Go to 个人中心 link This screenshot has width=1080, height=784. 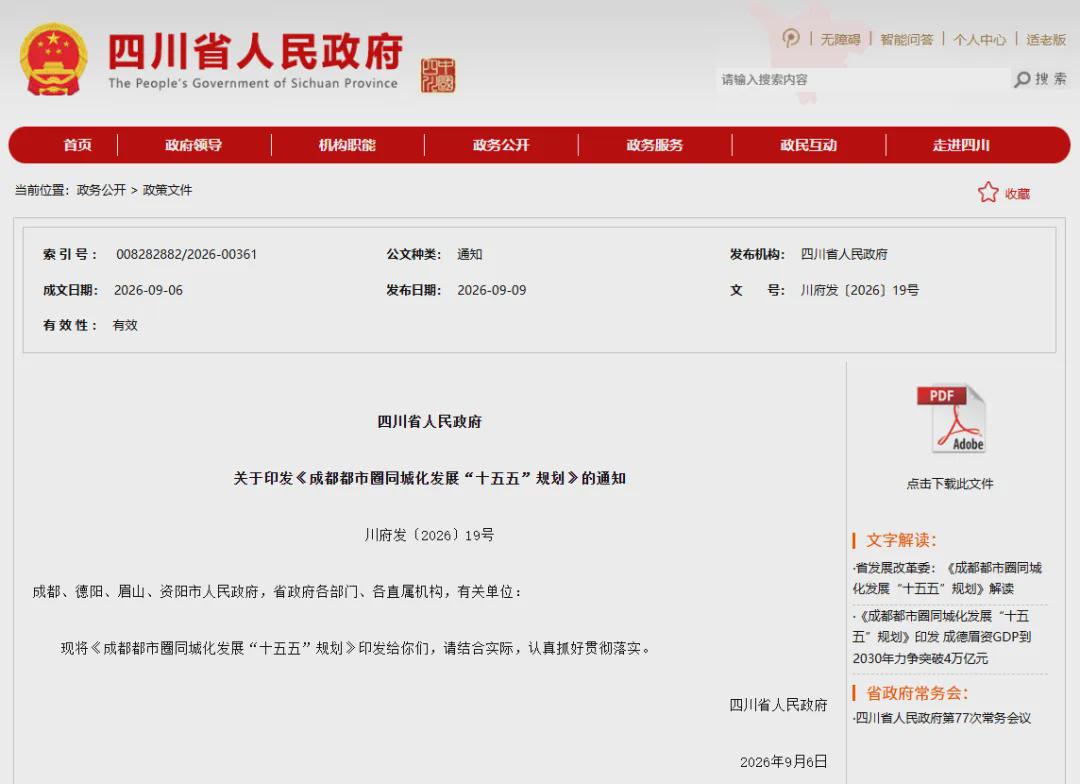click(979, 40)
